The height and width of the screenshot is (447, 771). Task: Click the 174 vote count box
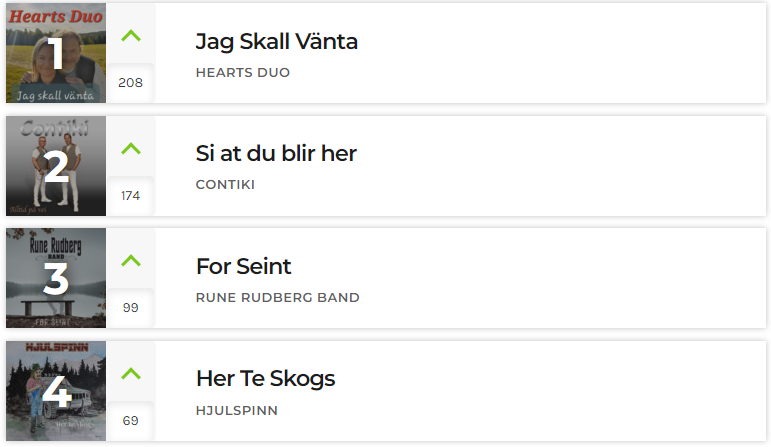pyautogui.click(x=130, y=196)
